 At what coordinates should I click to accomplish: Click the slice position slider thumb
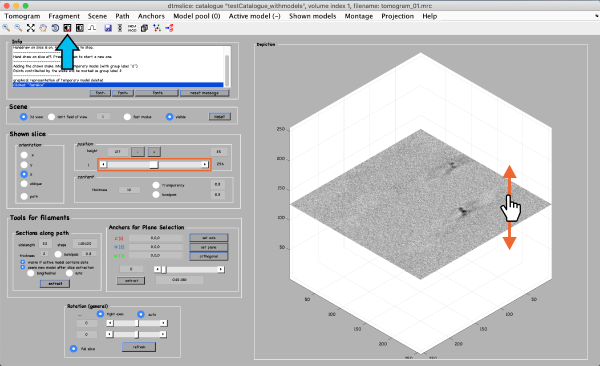tap(153, 165)
